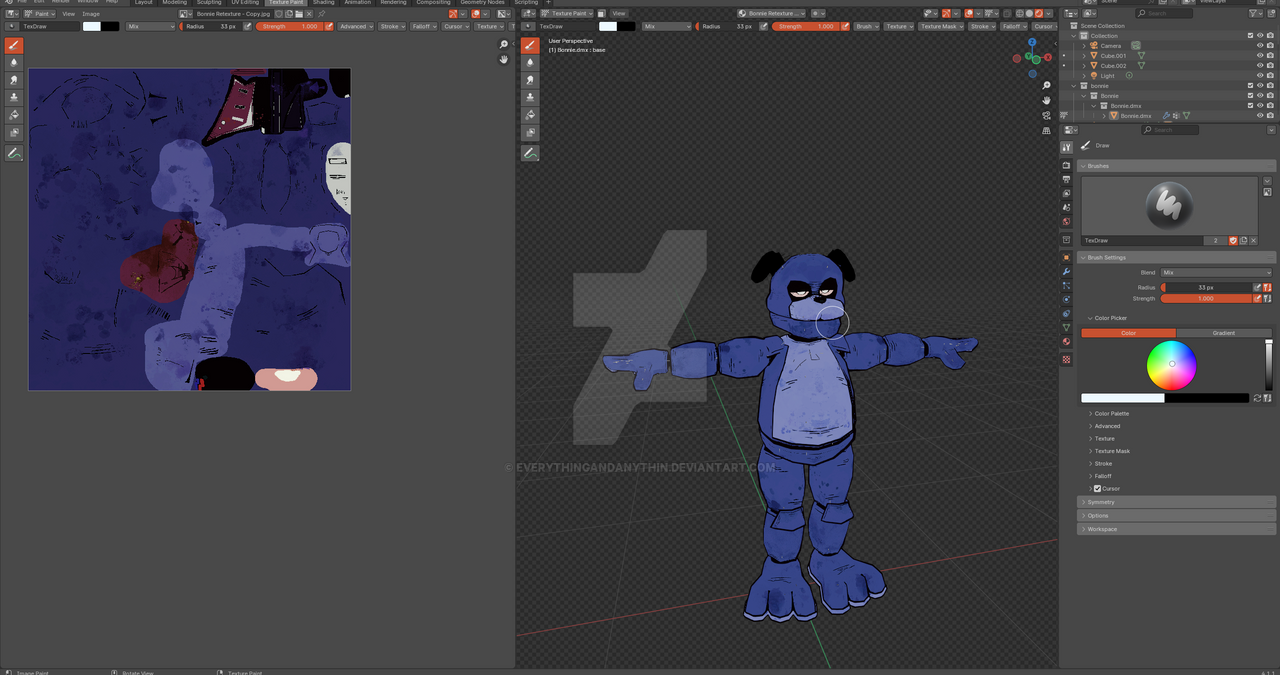Click the camera view icon in 3D viewport
The width and height of the screenshot is (1280, 675).
pos(1046,115)
